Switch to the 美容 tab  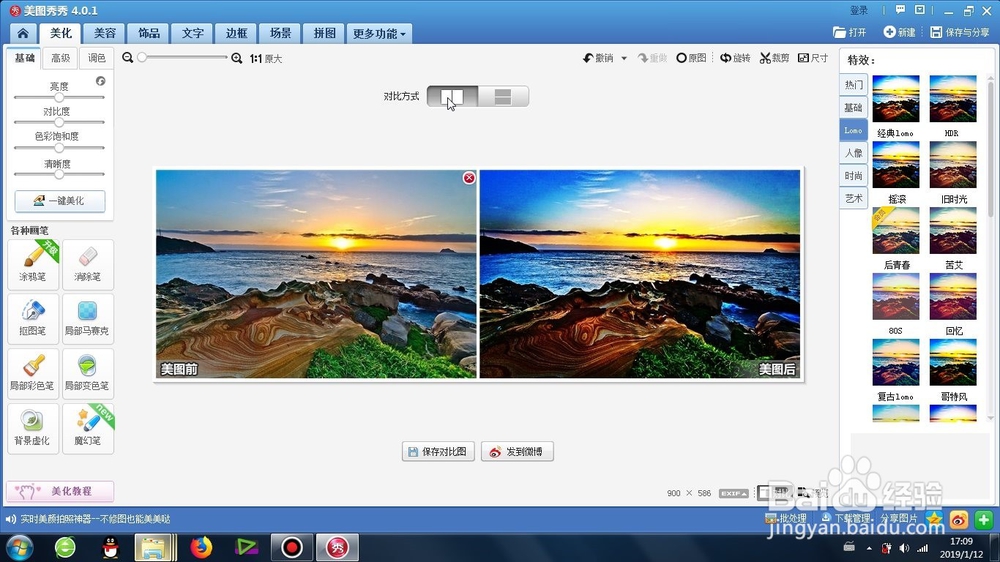coord(105,33)
